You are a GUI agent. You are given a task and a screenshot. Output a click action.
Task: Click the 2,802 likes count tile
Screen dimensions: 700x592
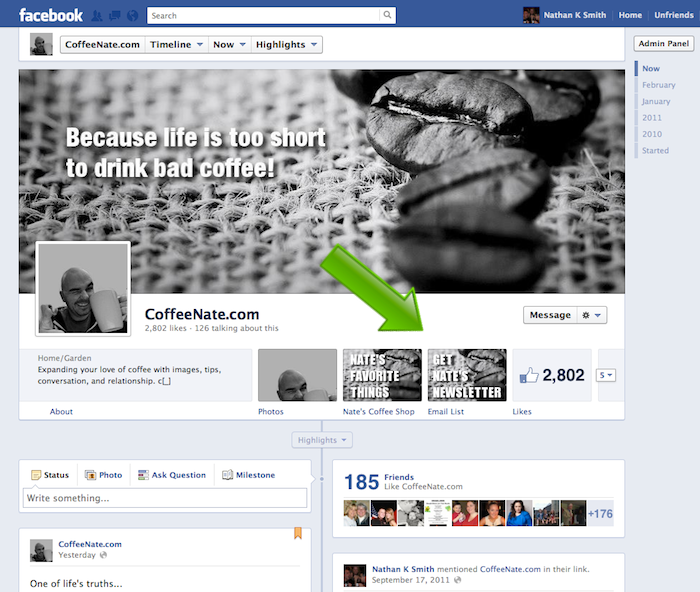pos(552,375)
